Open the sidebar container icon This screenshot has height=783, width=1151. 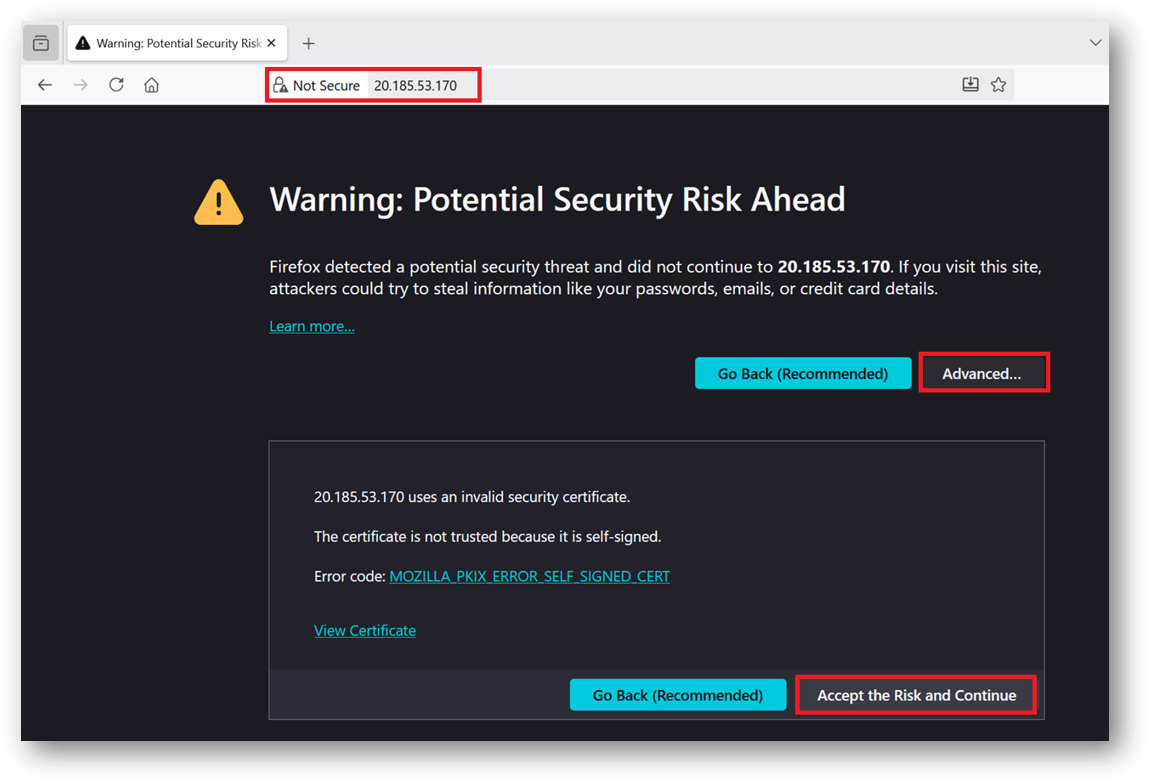tap(40, 43)
